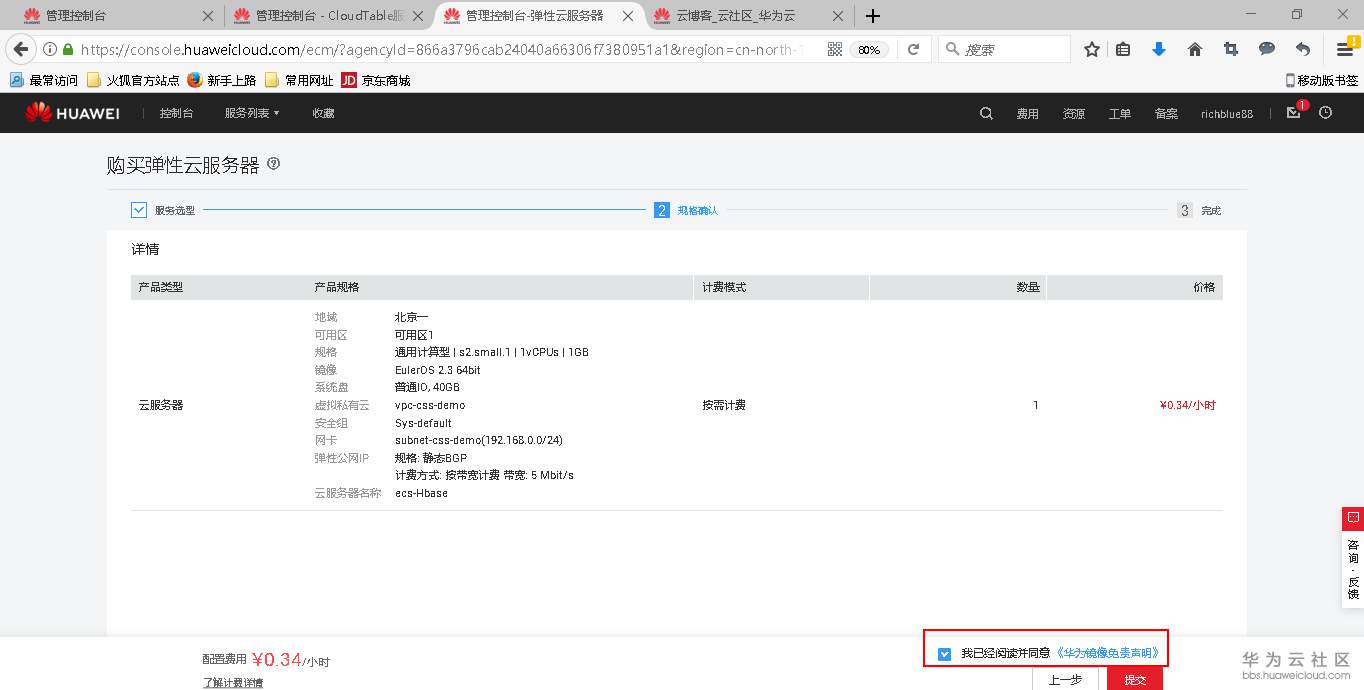Expand the 服务列表 dropdown

tap(252, 114)
